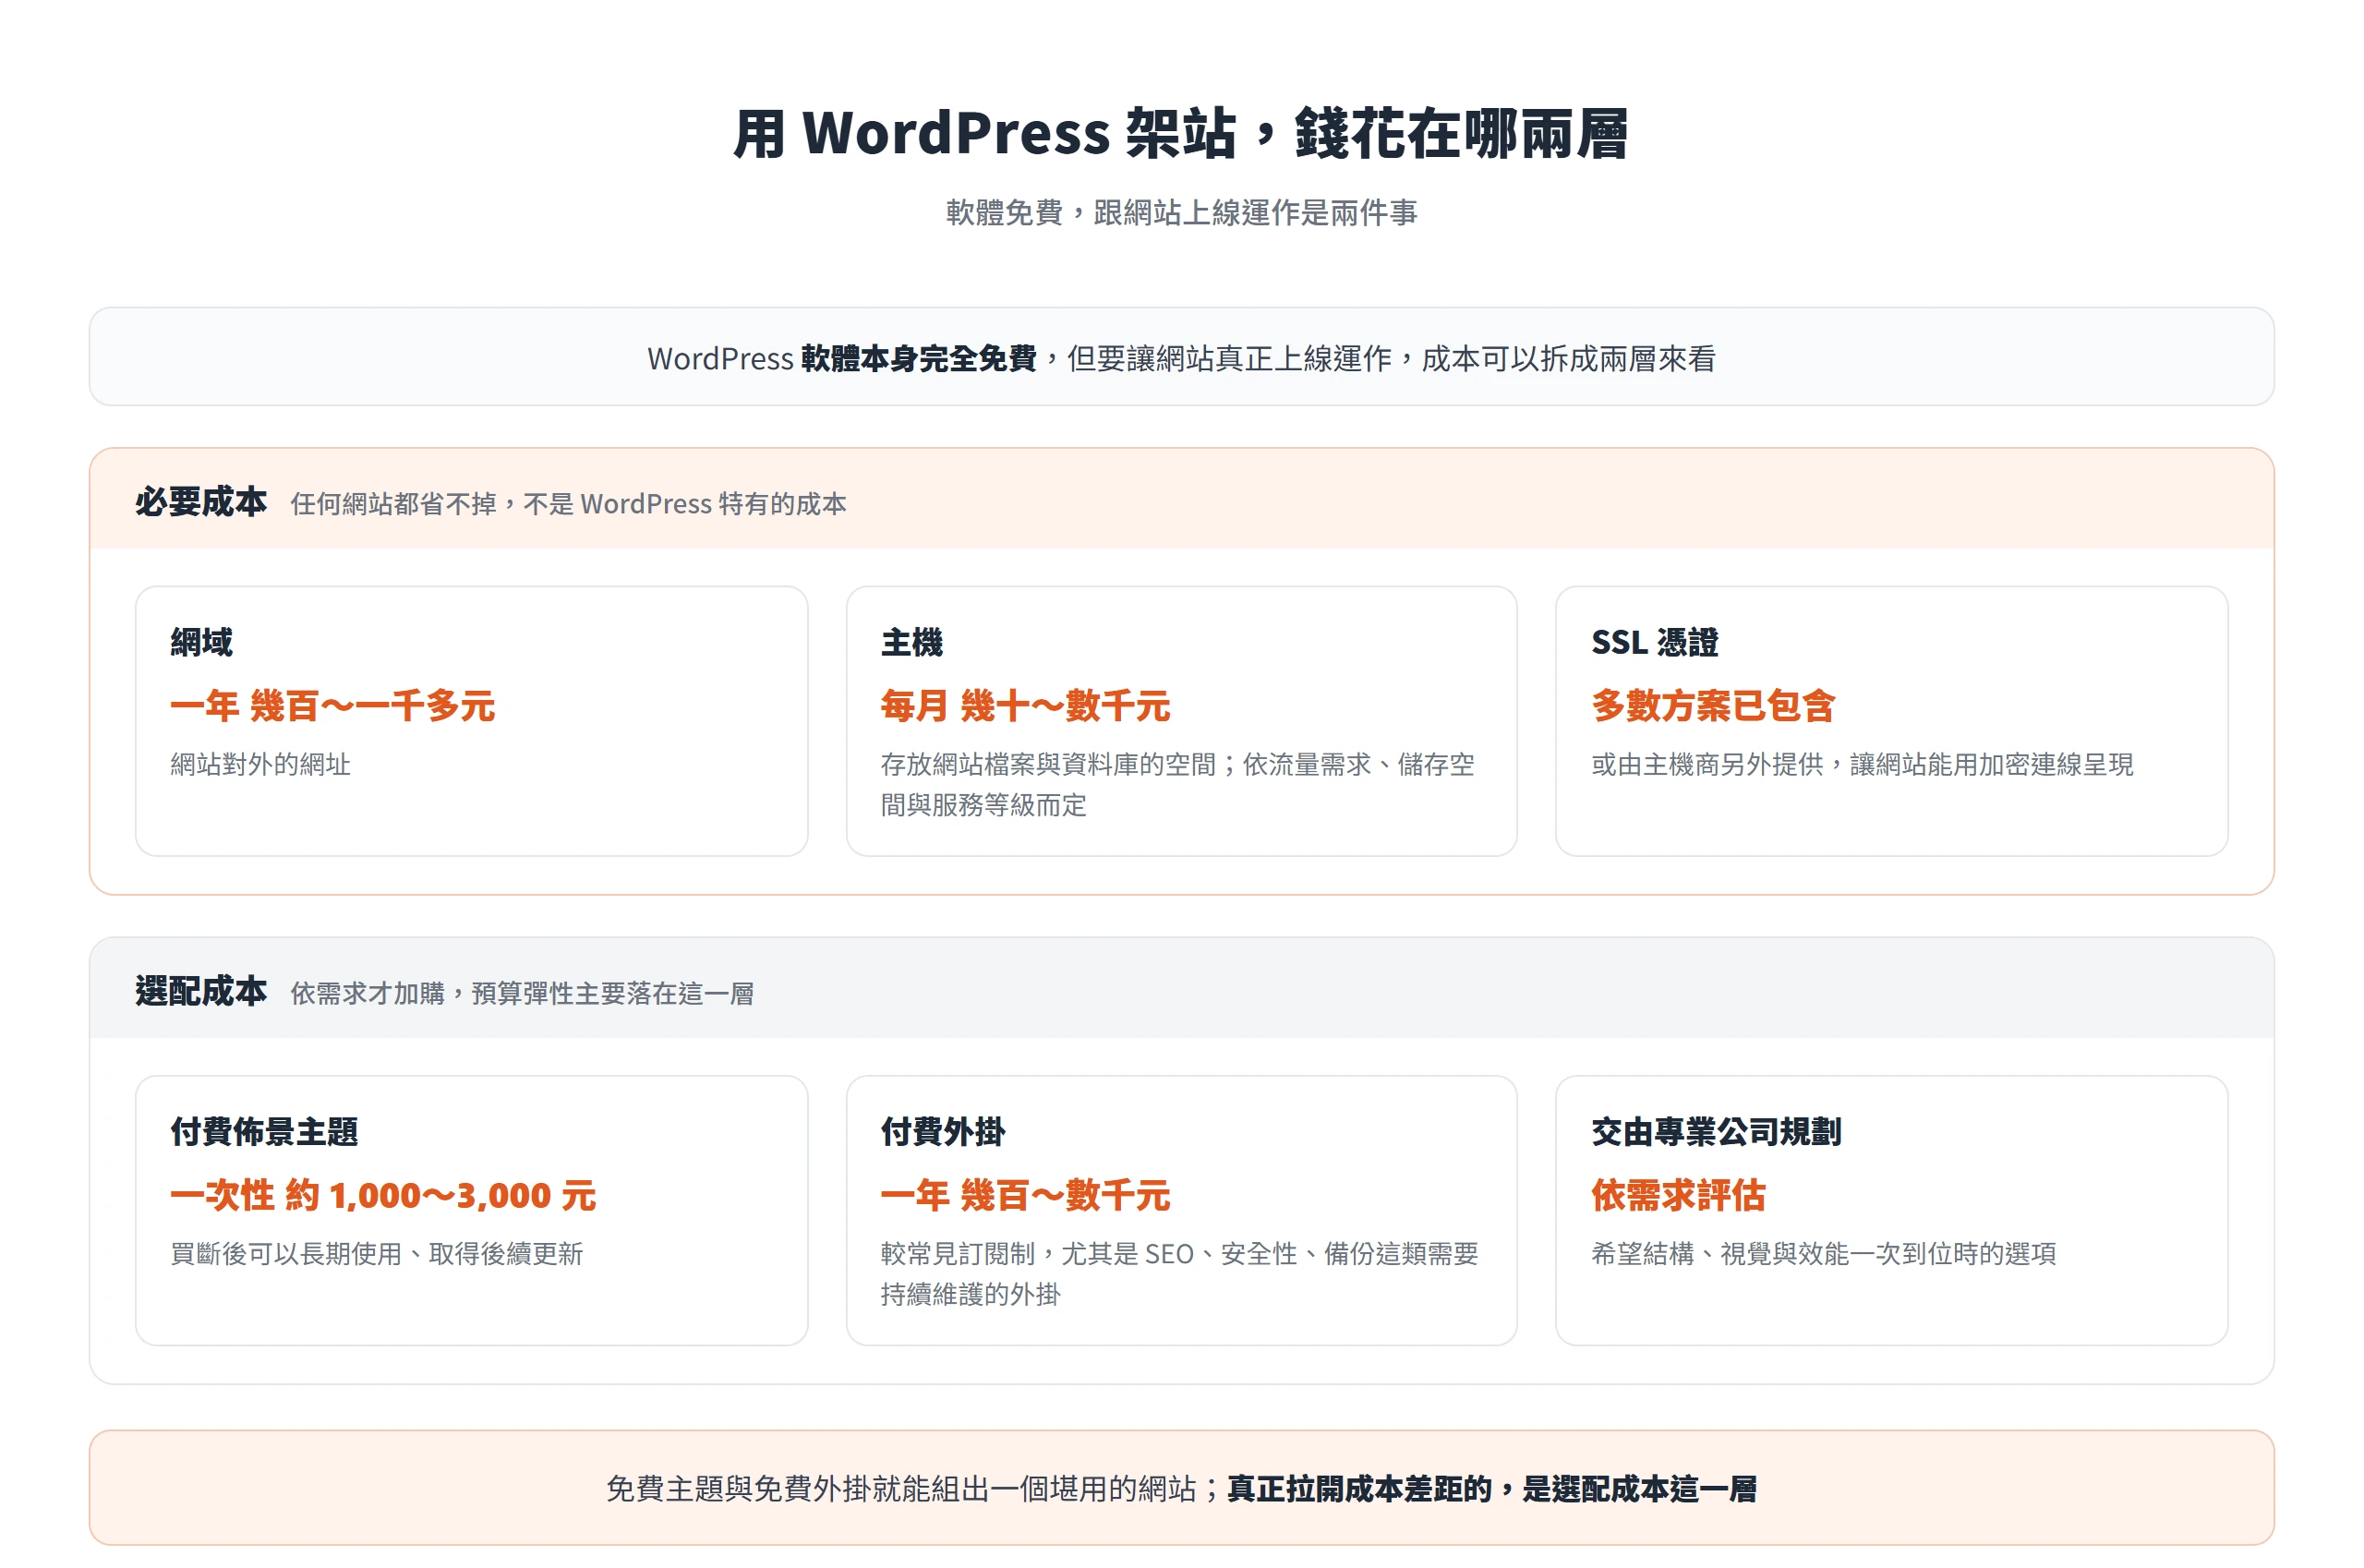Click the bold text 真正拉開成本差距的，是選配成本這一層

point(1492,1488)
